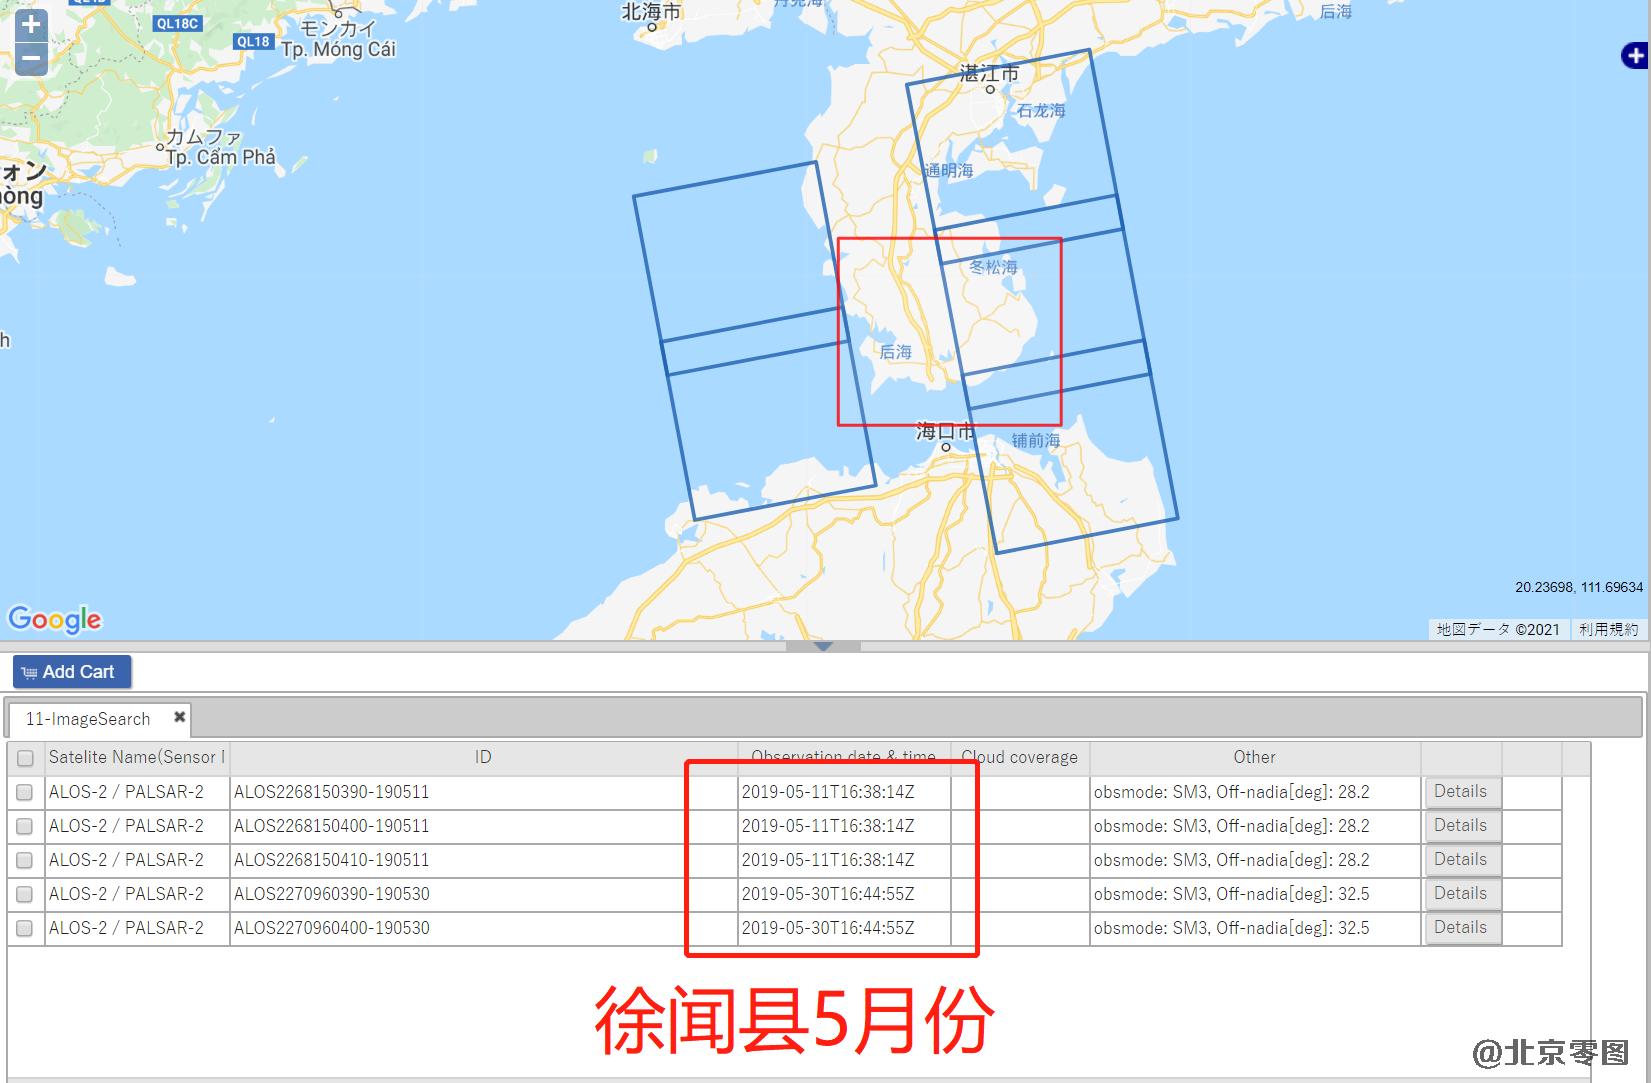1651x1083 pixels.
Task: Open Details for ALOS2268150400-190511
Action: point(1461,825)
